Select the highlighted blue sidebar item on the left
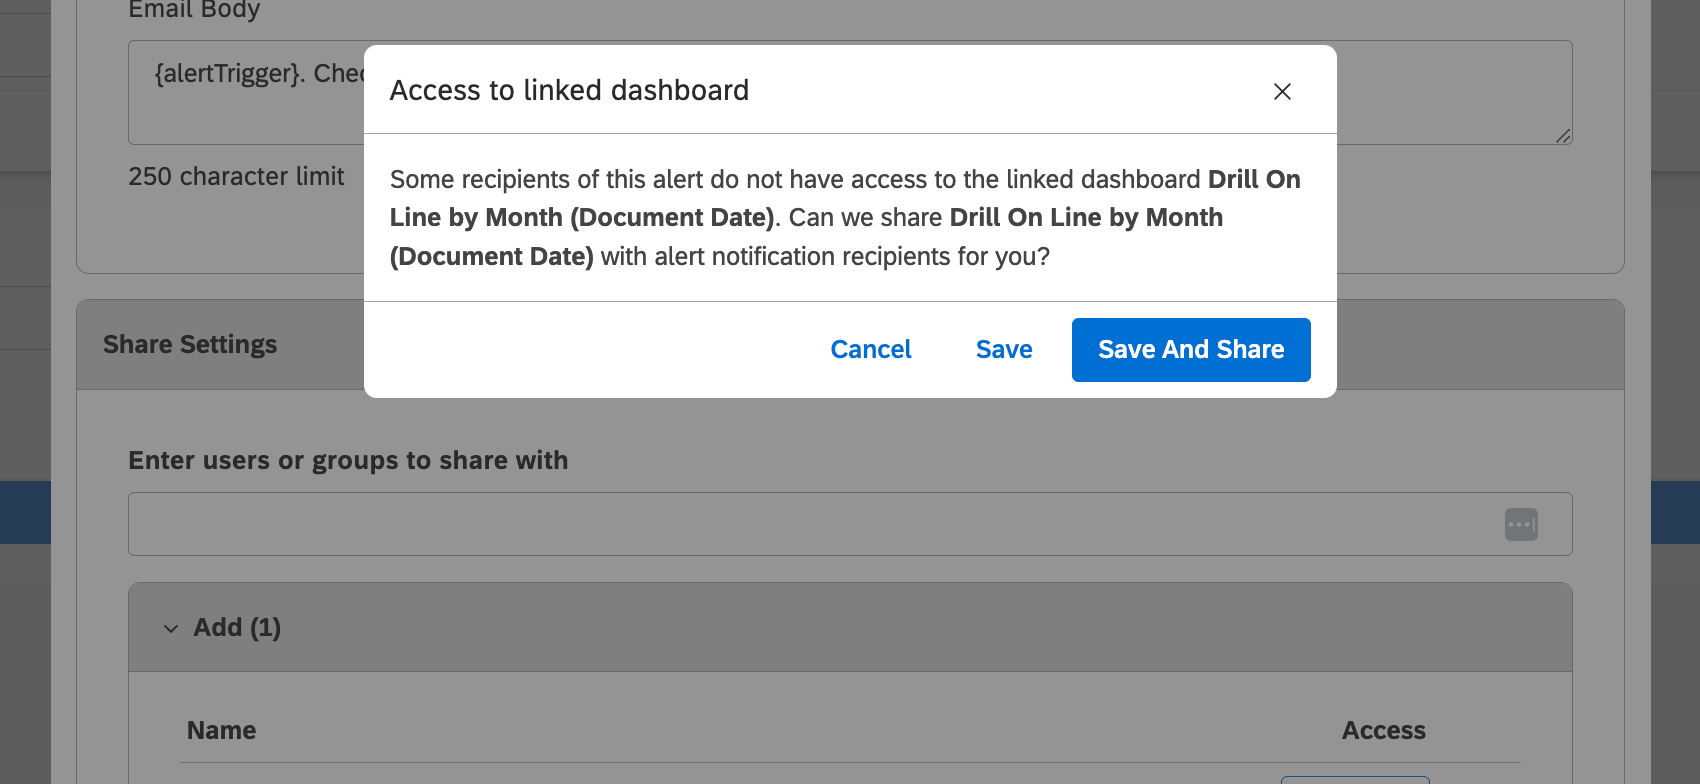Viewport: 1700px width, 784px height. (x=25, y=512)
